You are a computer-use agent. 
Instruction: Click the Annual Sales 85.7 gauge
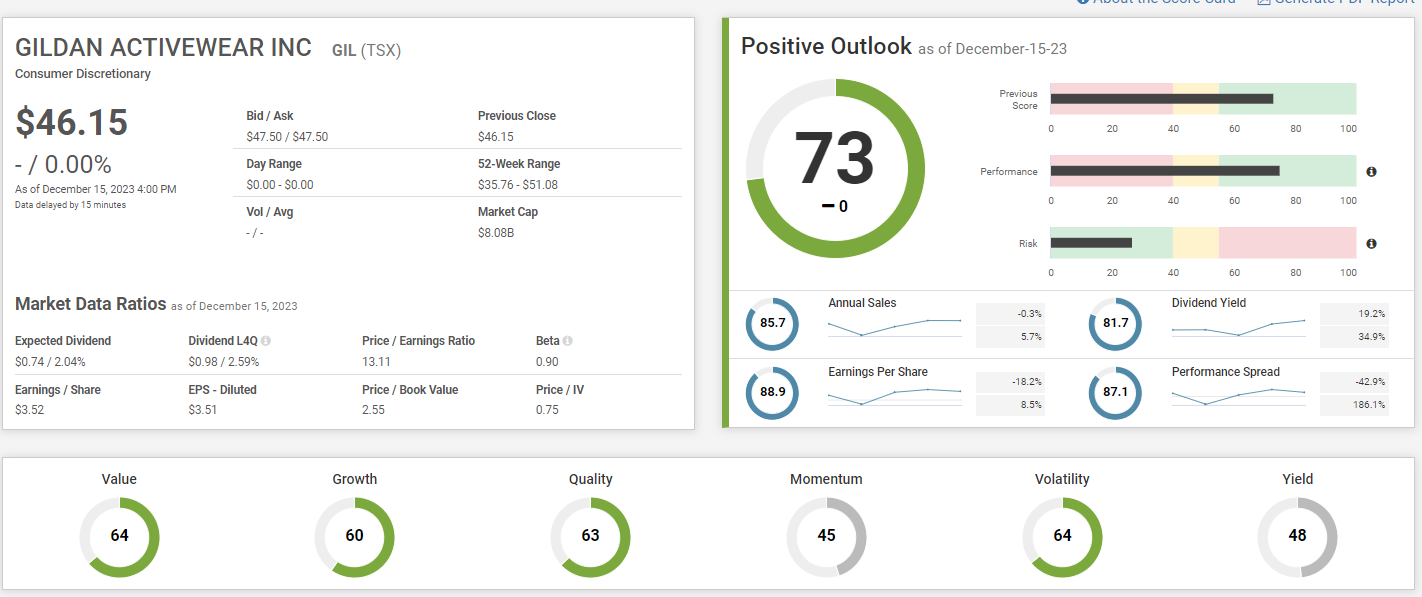[x=772, y=324]
